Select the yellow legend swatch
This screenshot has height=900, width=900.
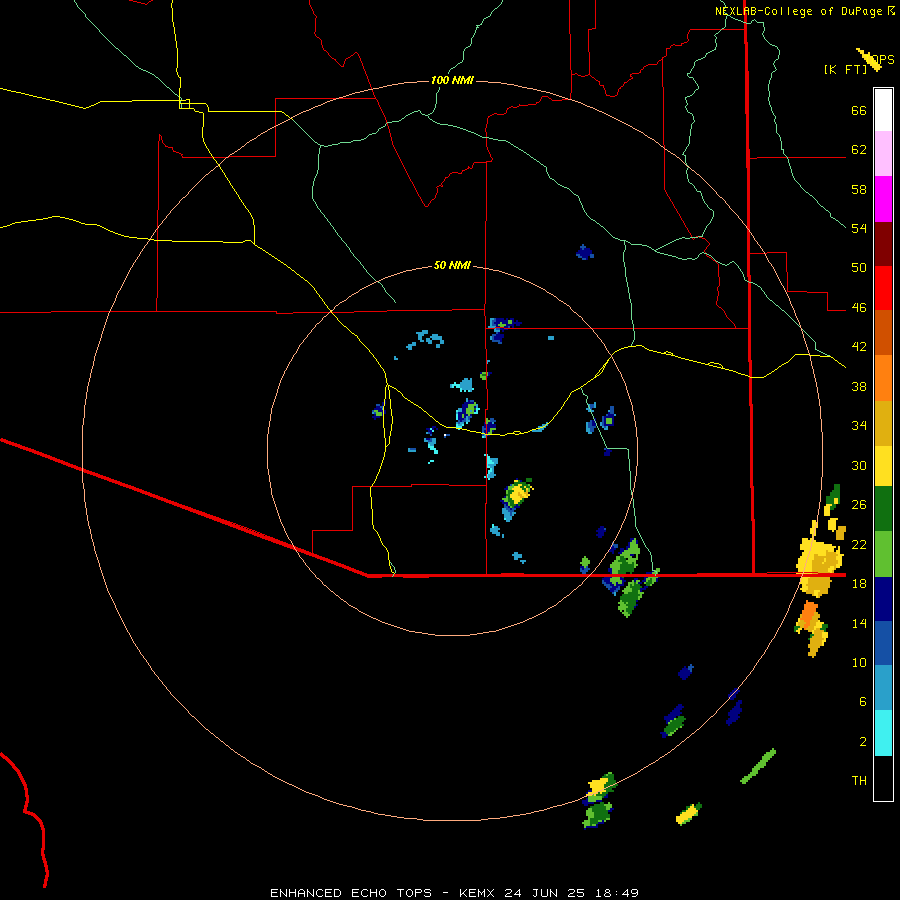pyautogui.click(x=883, y=466)
